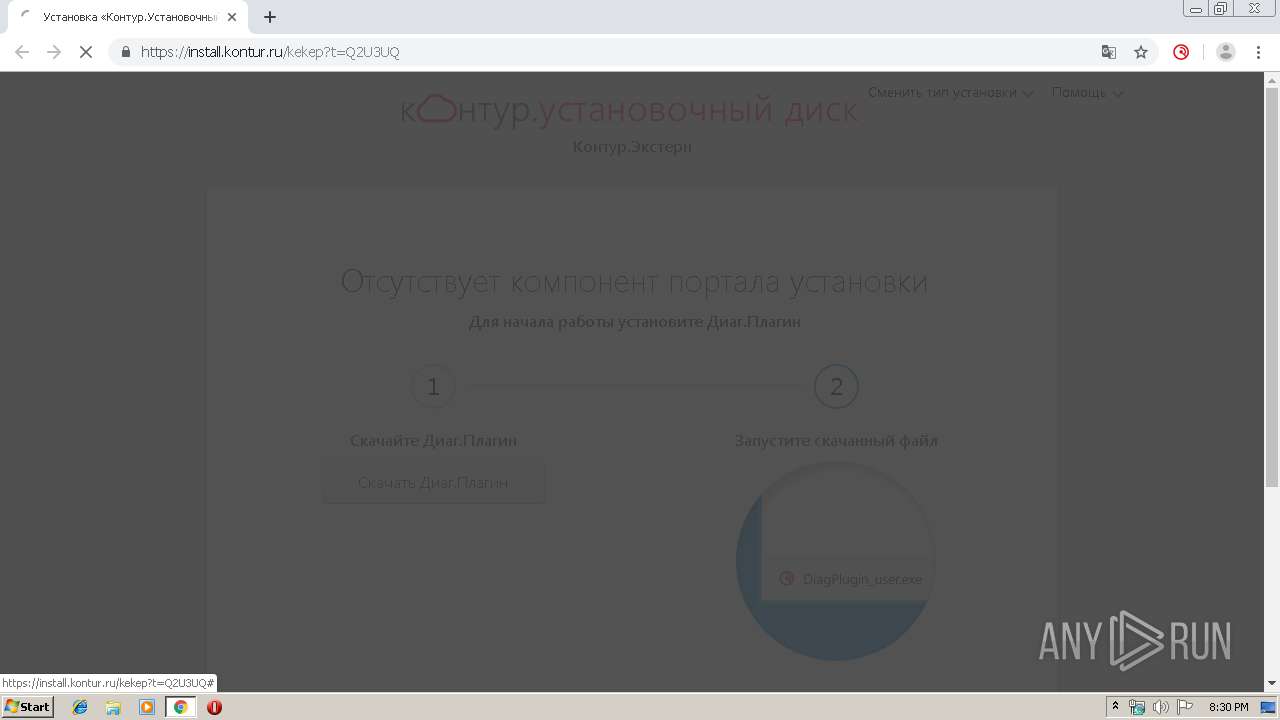Select the Установка «Контур.Установочный tab

click(127, 17)
